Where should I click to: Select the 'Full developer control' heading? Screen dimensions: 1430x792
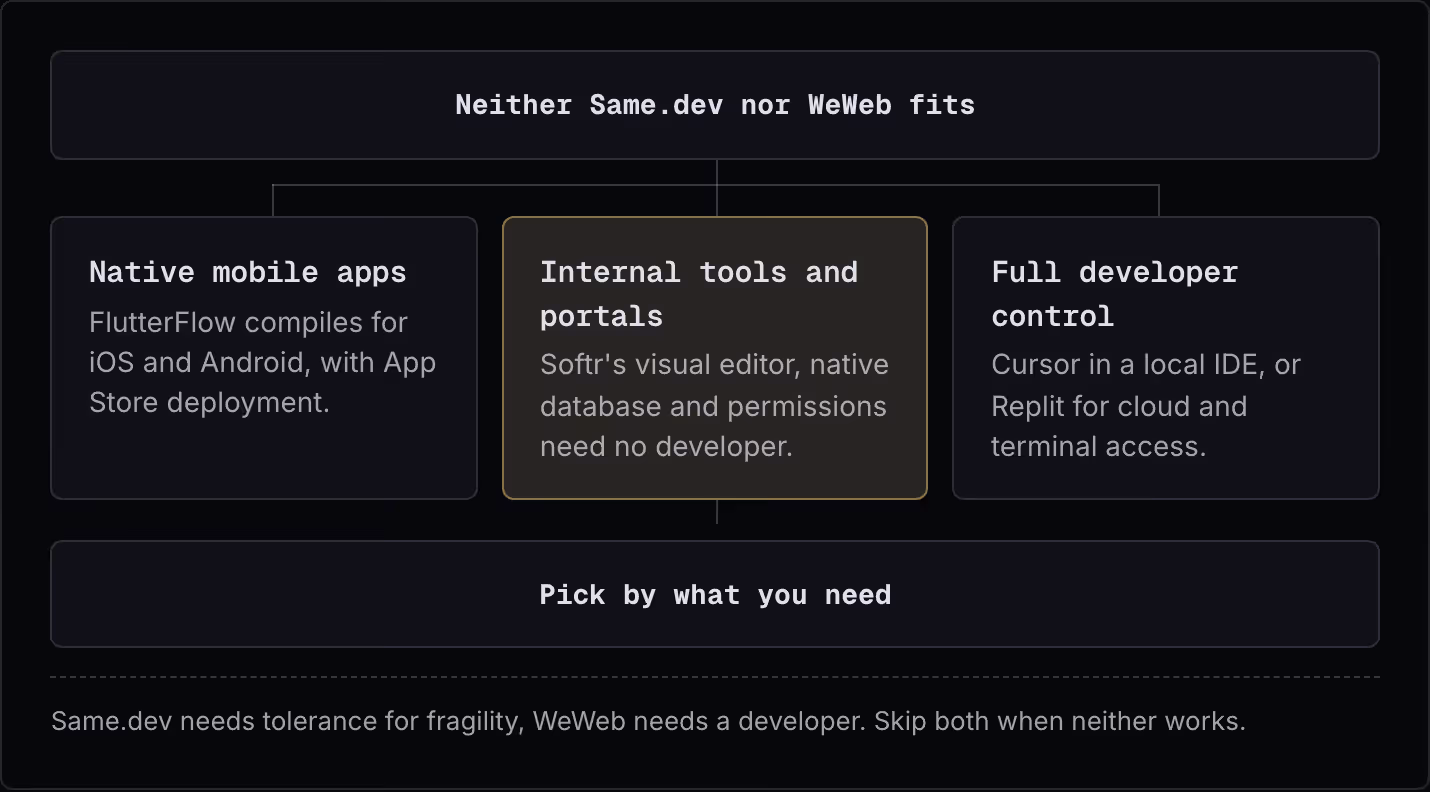click(x=1115, y=294)
